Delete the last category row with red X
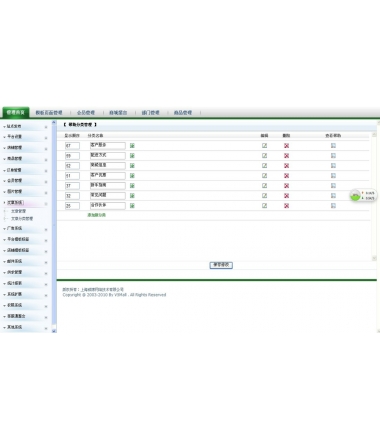 coord(286,206)
